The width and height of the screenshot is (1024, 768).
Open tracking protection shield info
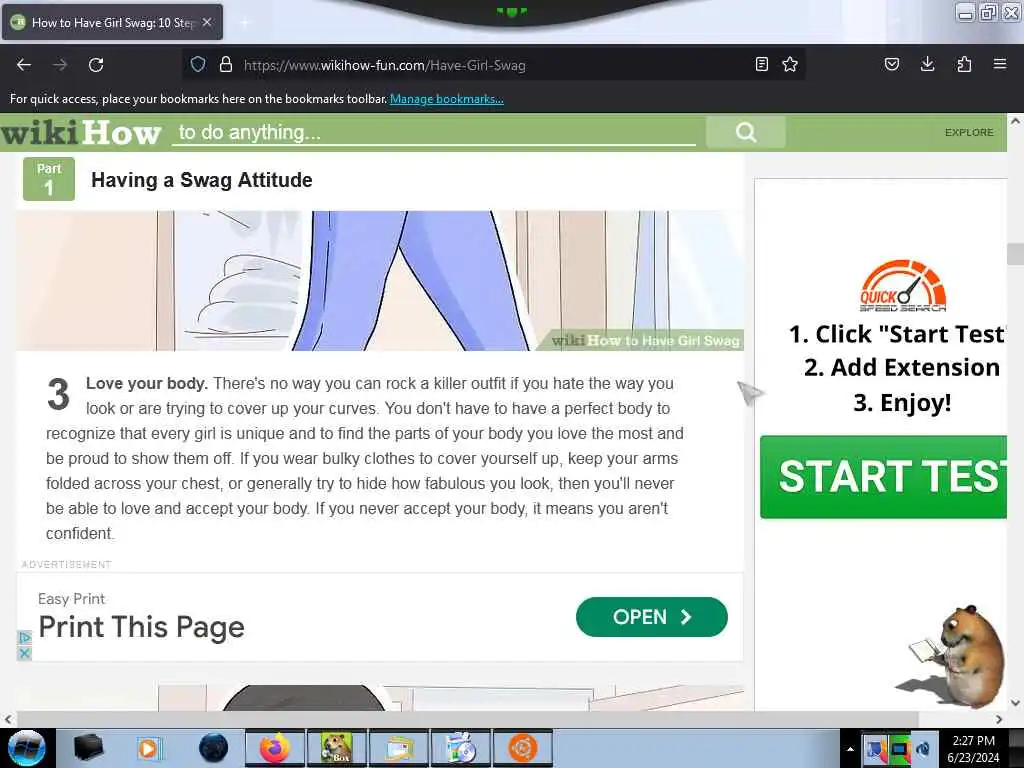click(x=198, y=65)
